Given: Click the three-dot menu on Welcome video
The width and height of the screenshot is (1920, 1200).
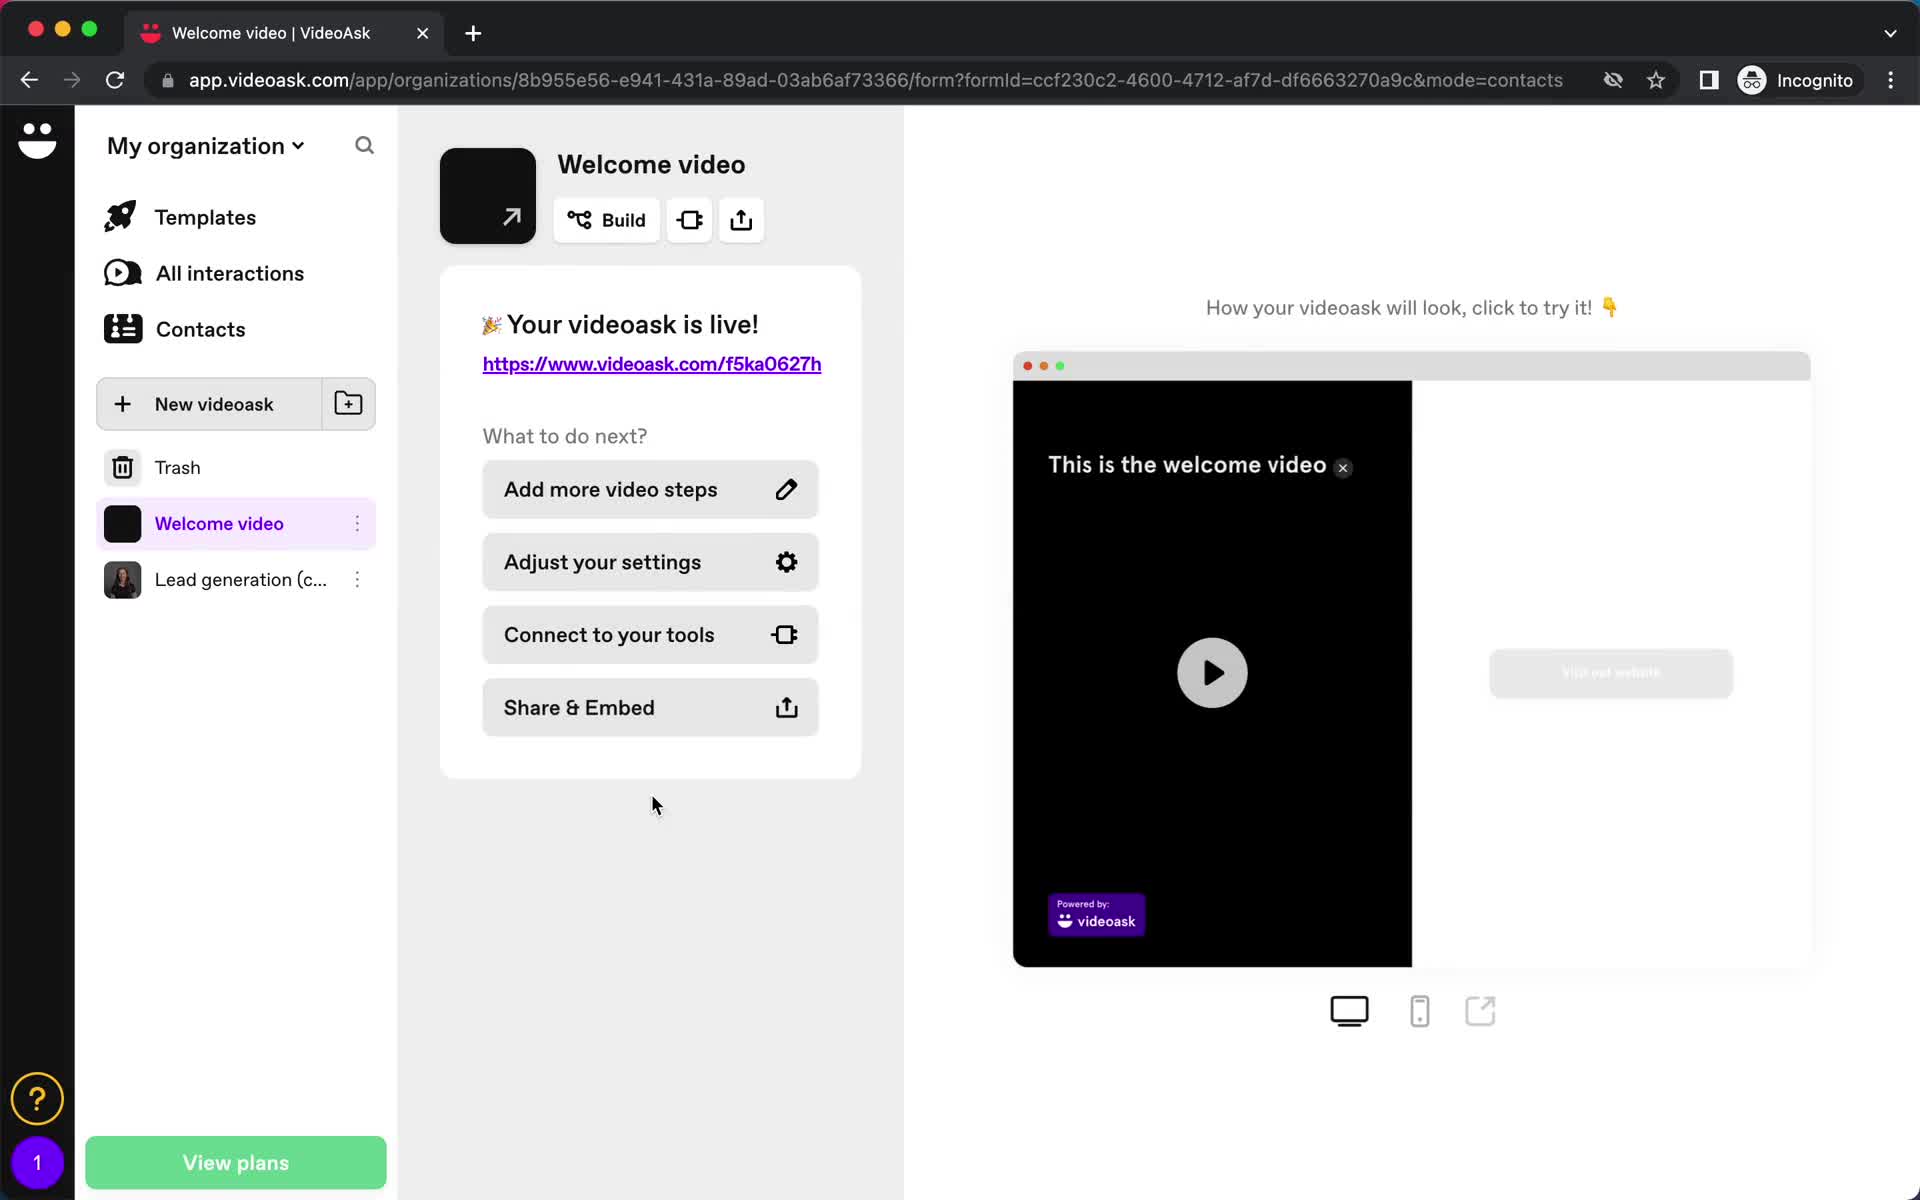Looking at the screenshot, I should coord(357,523).
